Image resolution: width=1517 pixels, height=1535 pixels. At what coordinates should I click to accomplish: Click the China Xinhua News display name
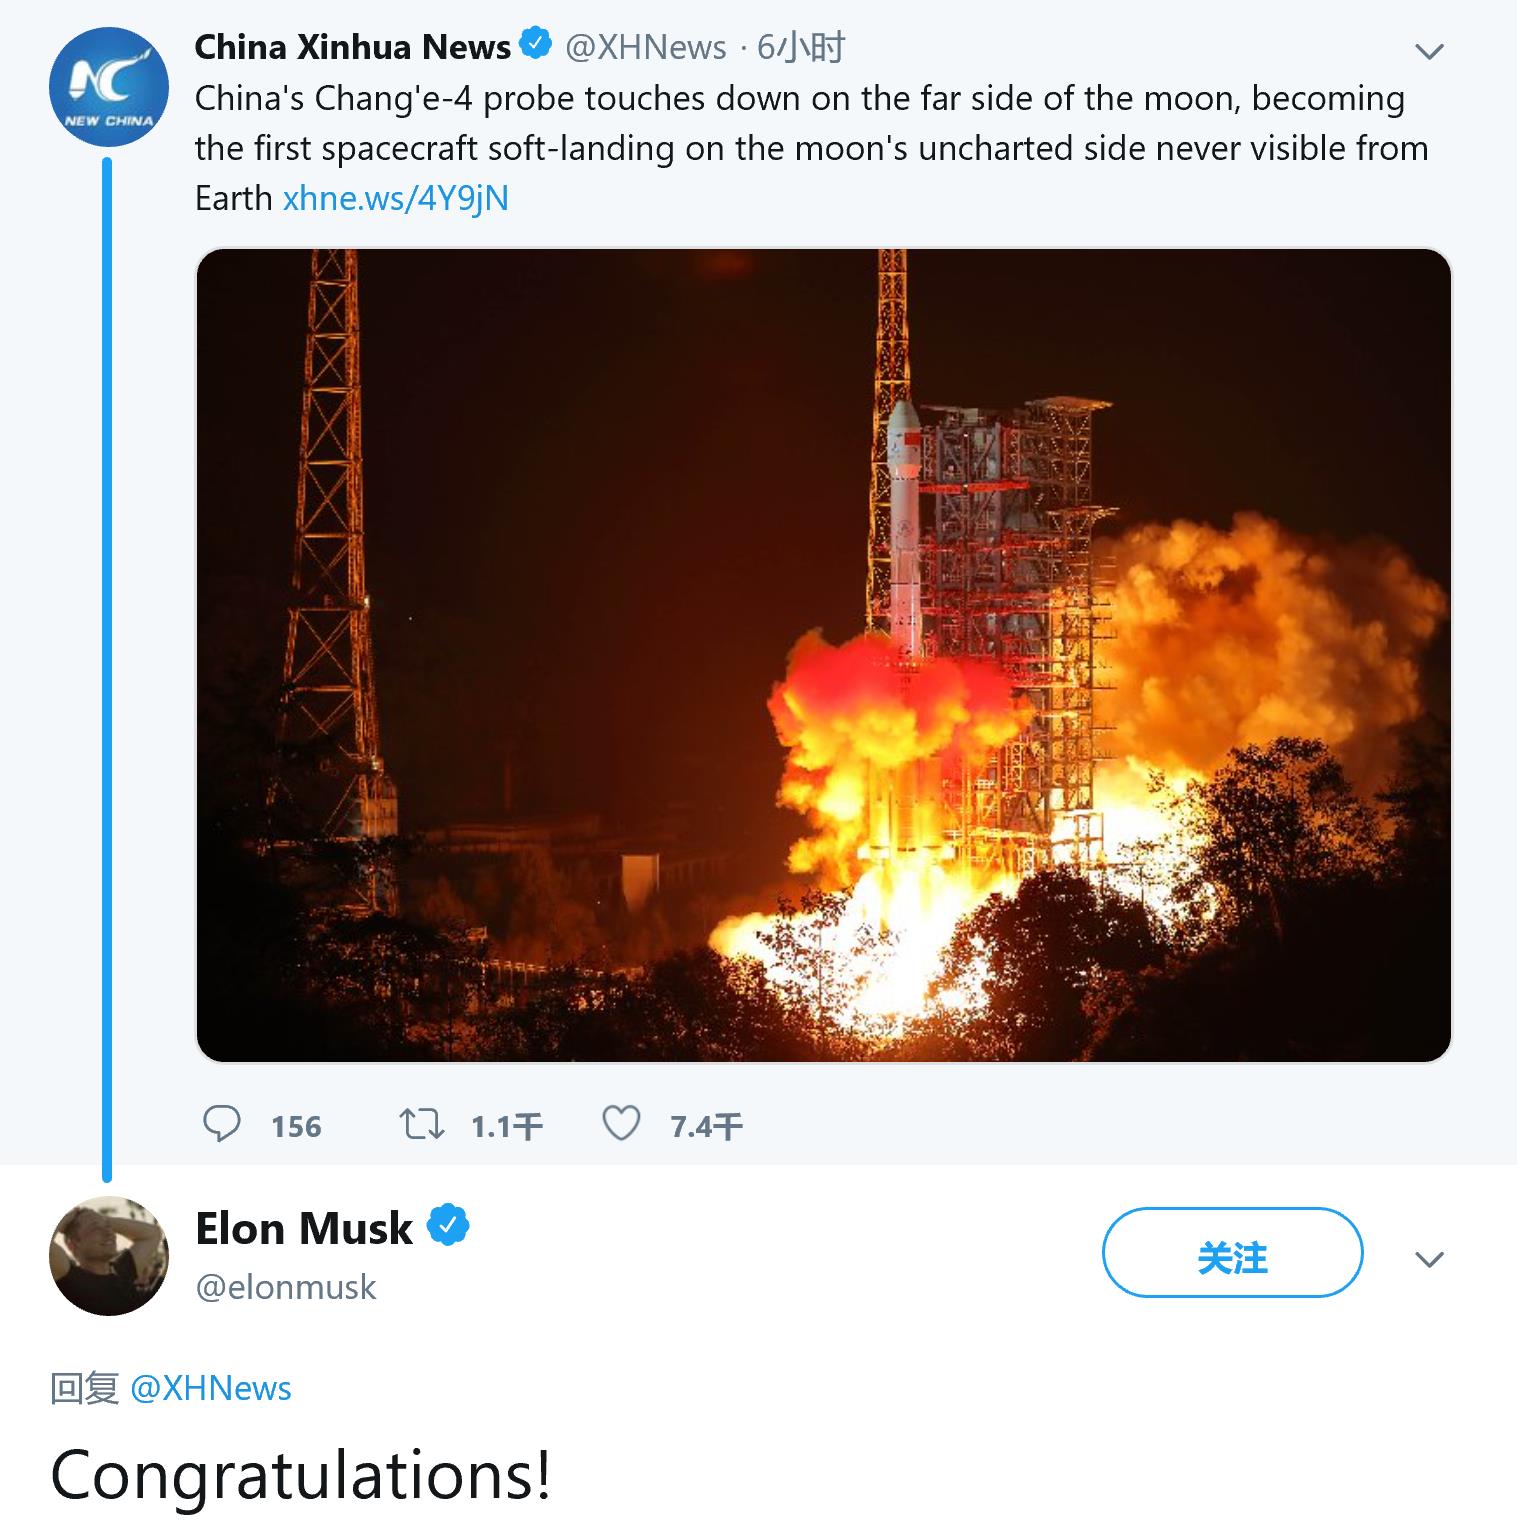(352, 47)
